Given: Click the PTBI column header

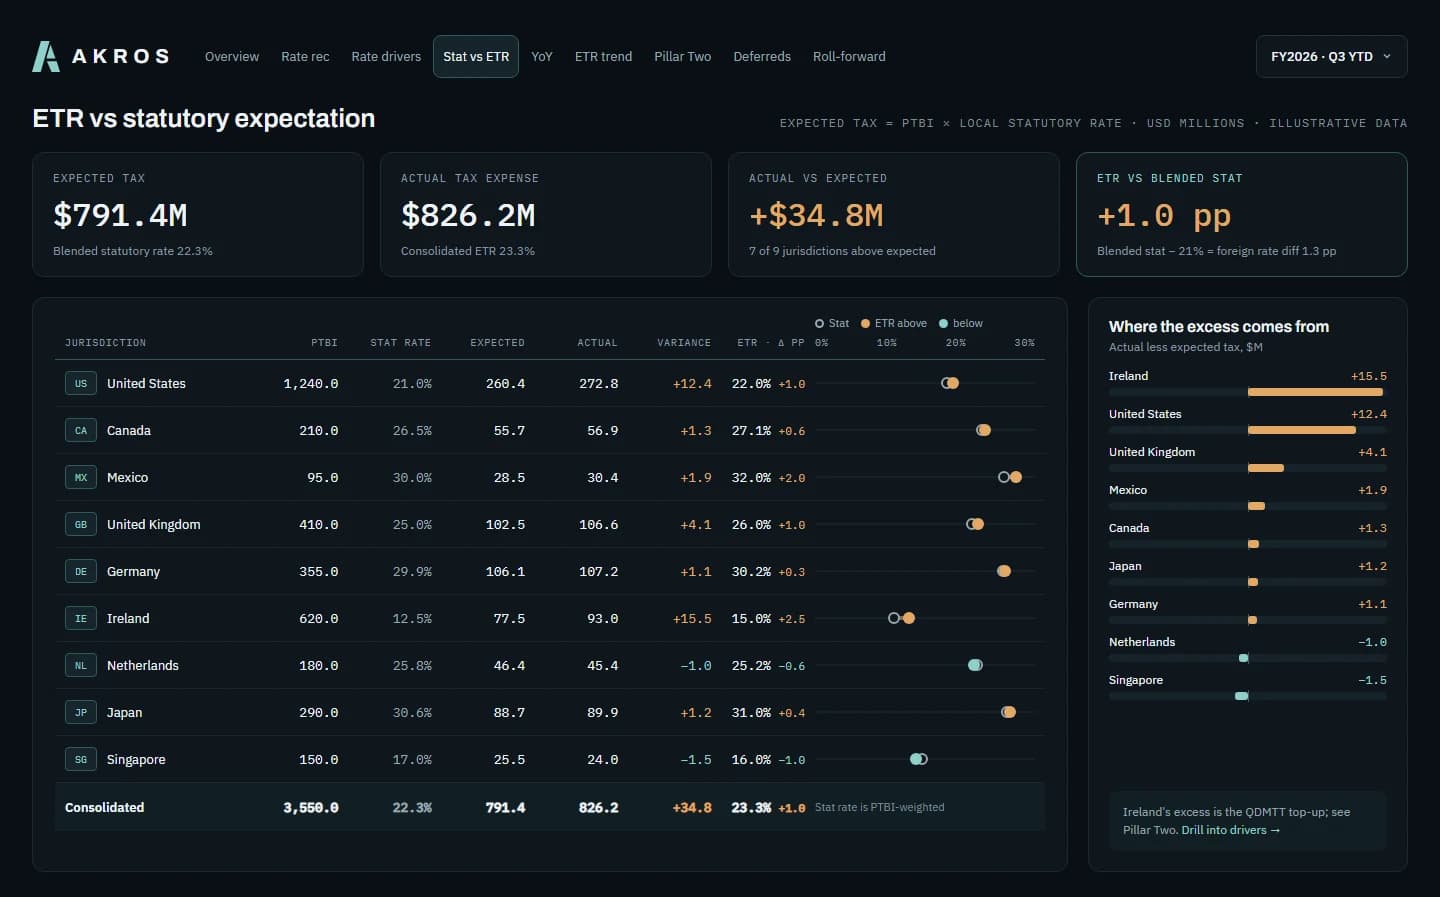Looking at the screenshot, I should [324, 343].
